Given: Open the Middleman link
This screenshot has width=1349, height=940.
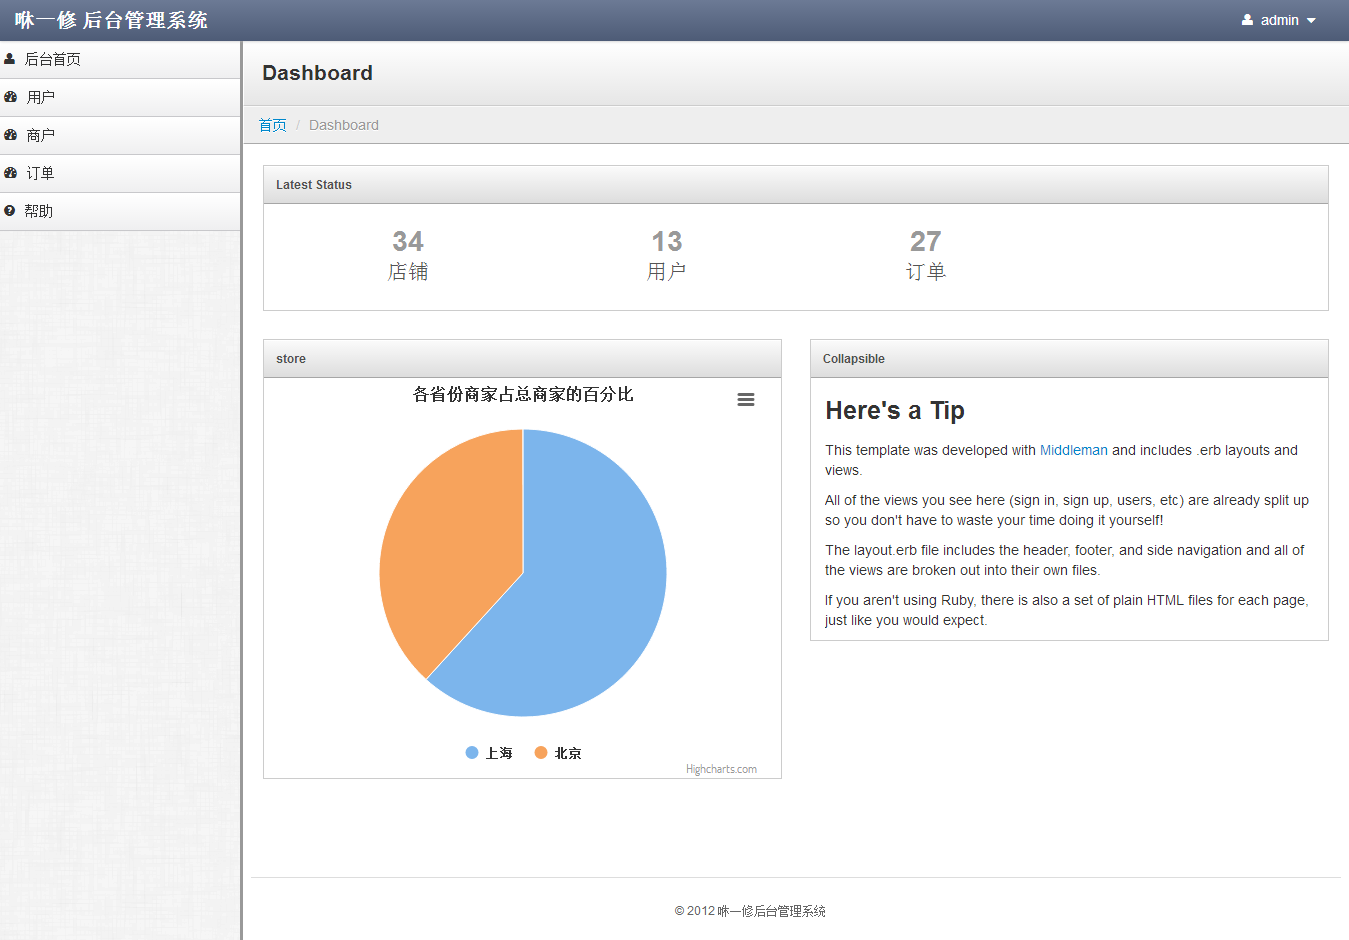Looking at the screenshot, I should [1073, 450].
